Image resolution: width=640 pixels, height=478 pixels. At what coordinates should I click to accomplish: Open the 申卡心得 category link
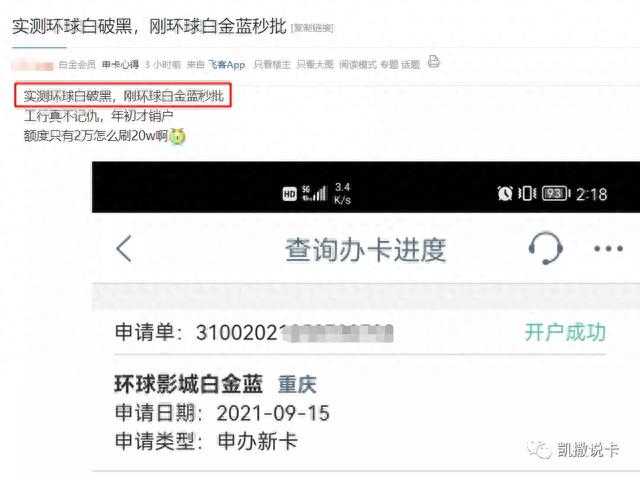(120, 64)
